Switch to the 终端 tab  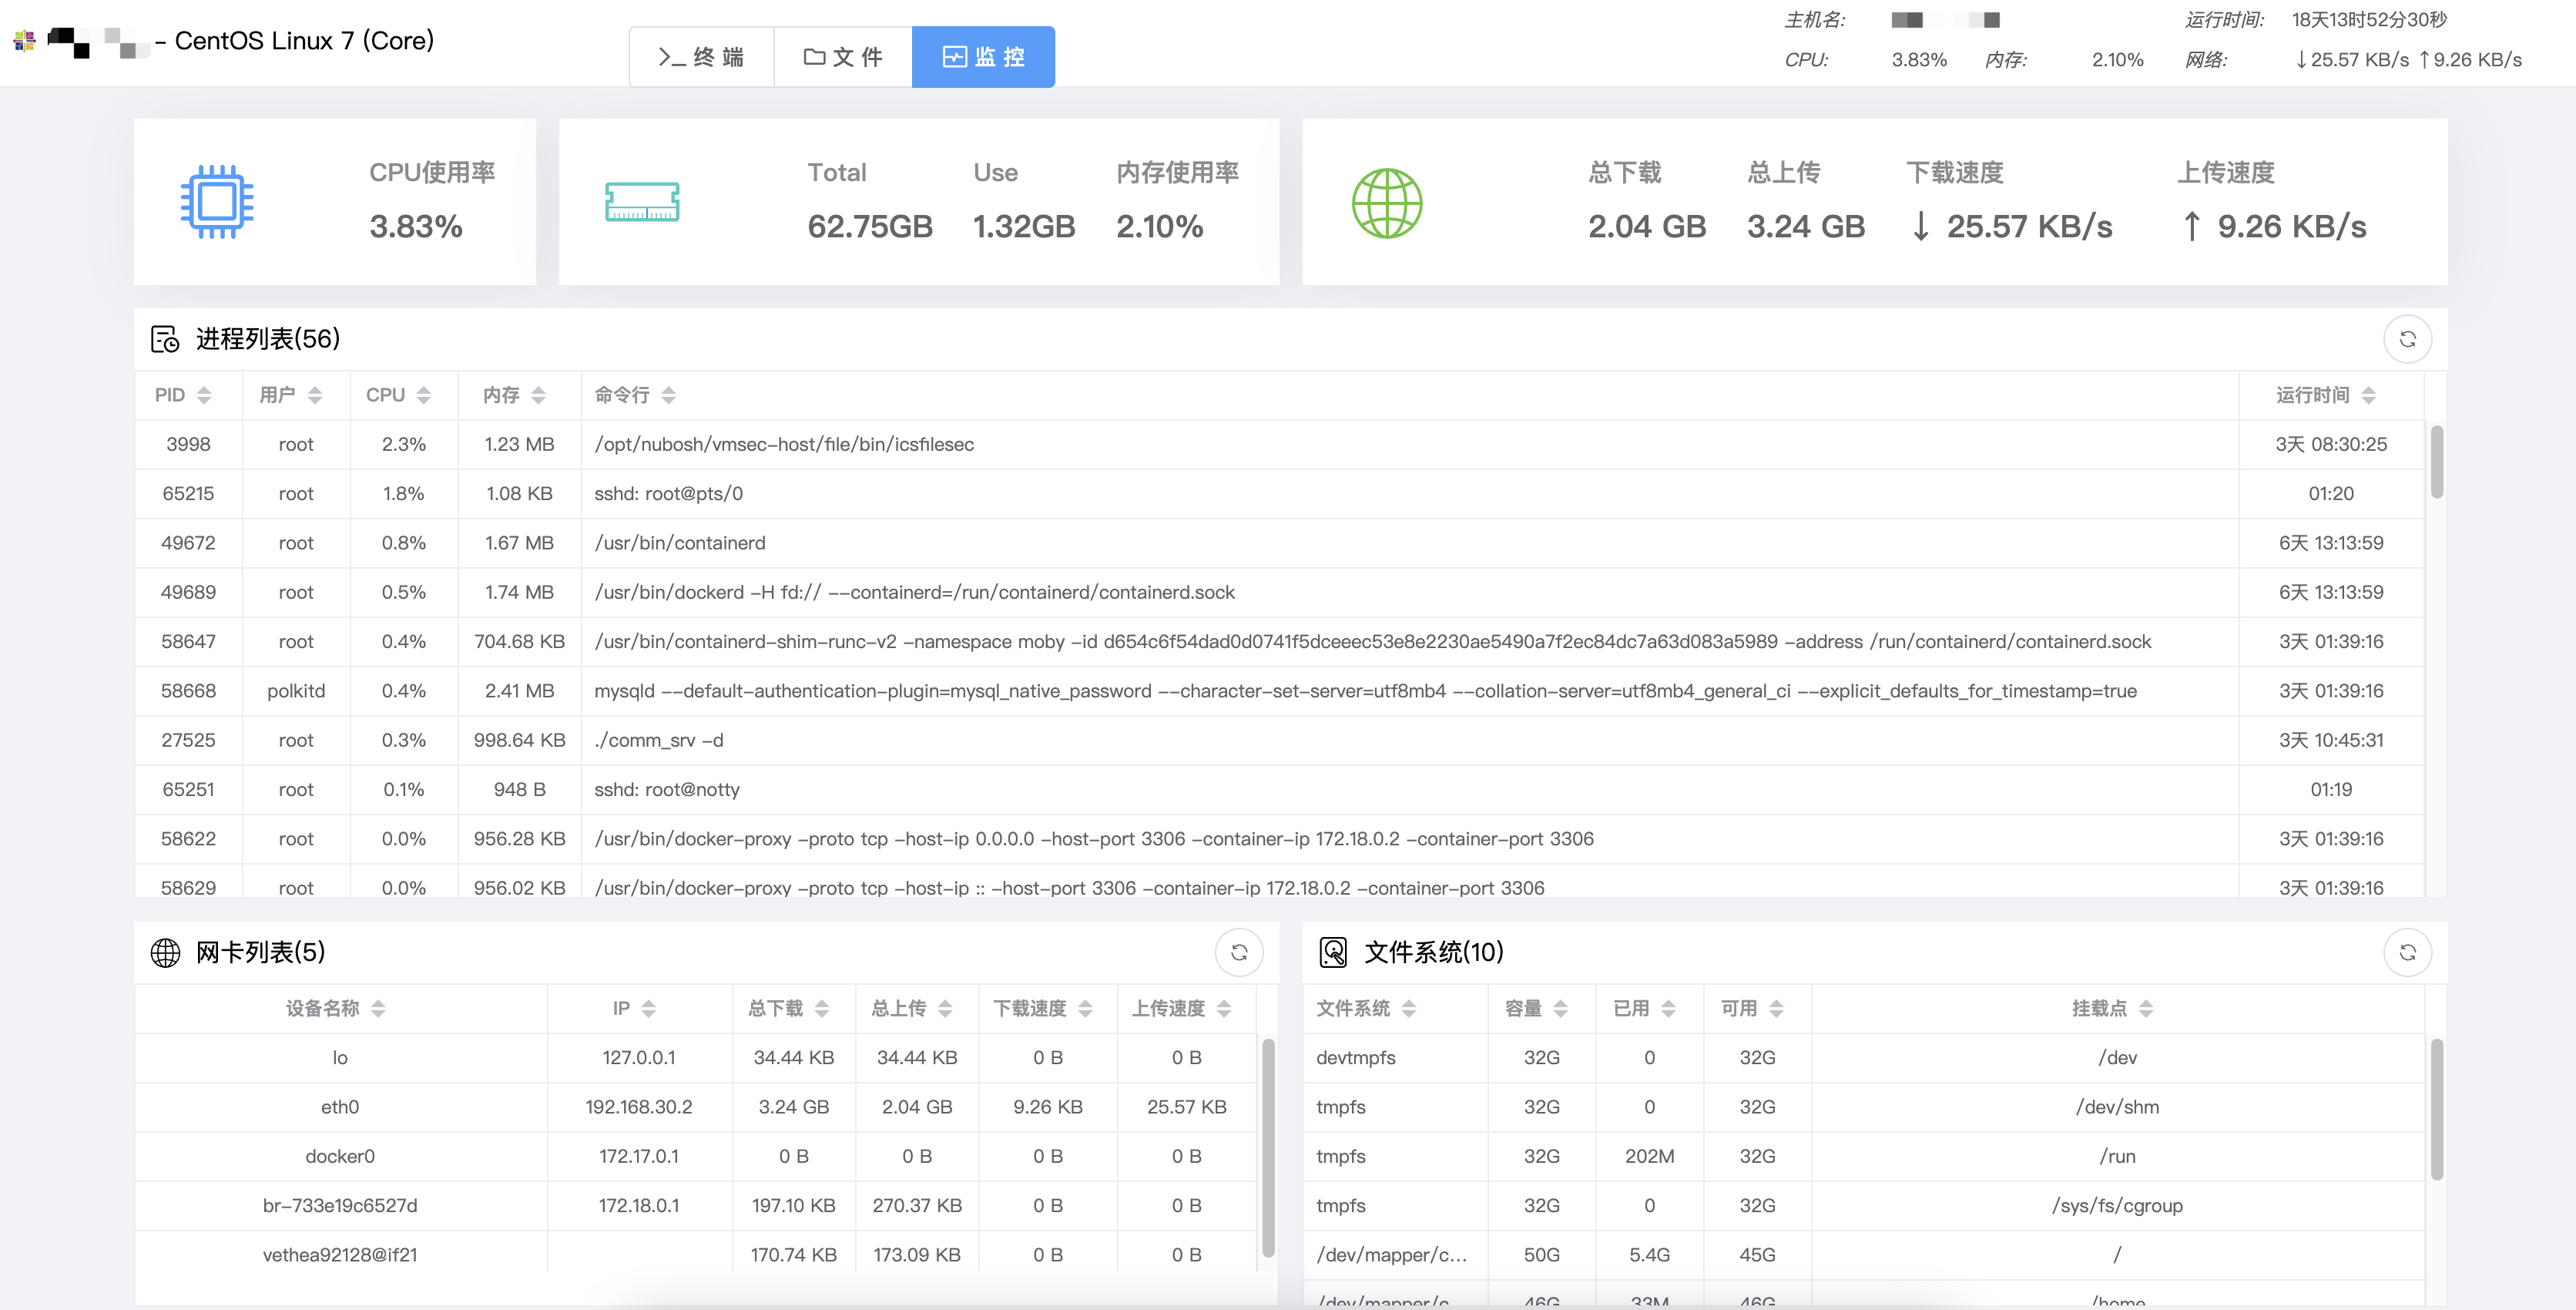click(x=702, y=57)
